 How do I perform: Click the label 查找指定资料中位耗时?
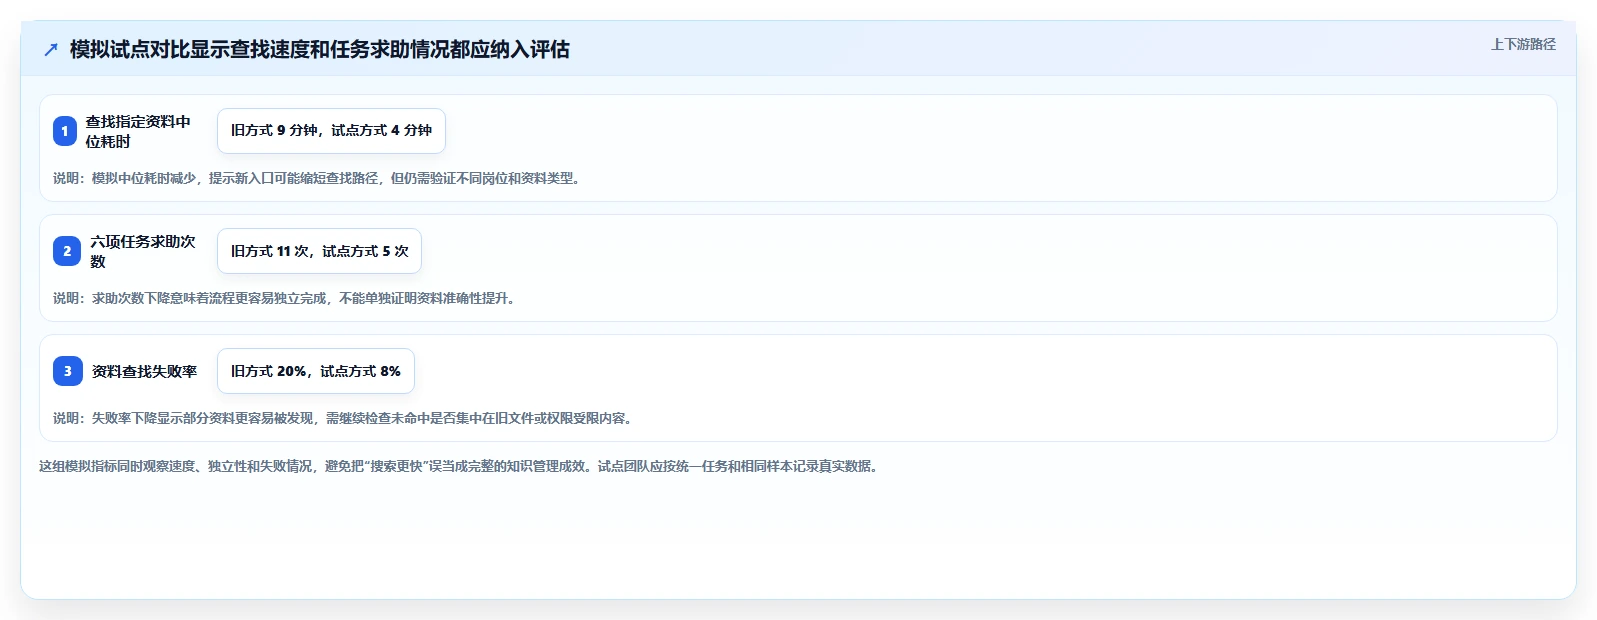[138, 131]
